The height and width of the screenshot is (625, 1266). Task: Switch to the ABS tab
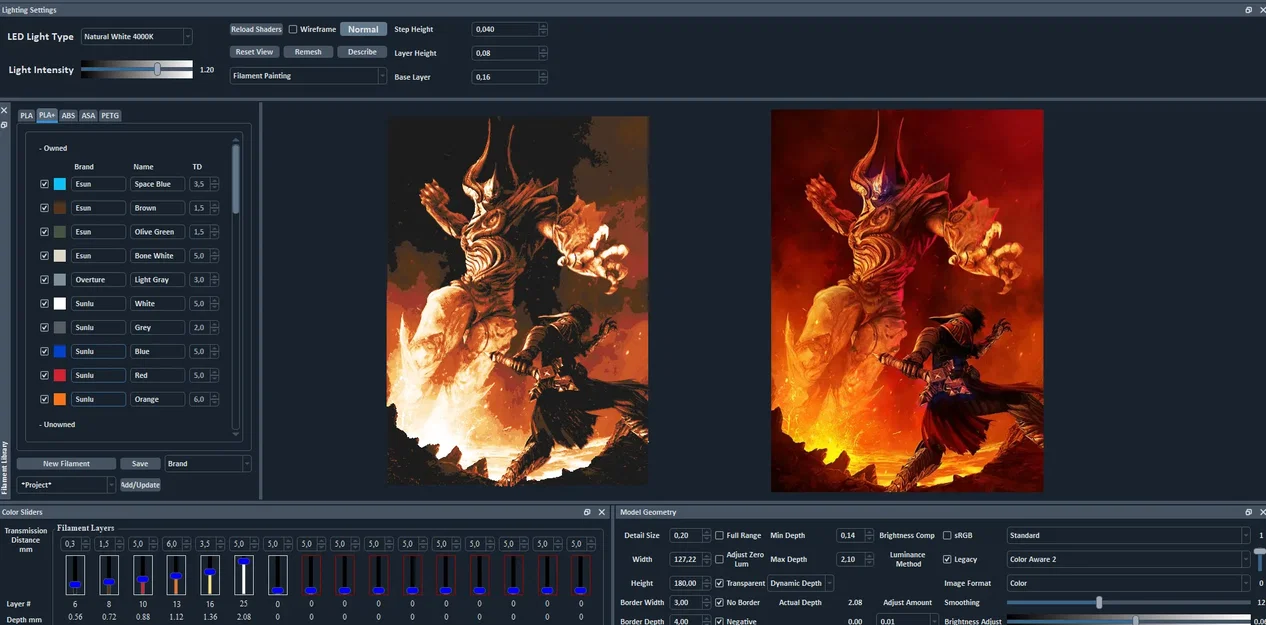click(x=68, y=116)
